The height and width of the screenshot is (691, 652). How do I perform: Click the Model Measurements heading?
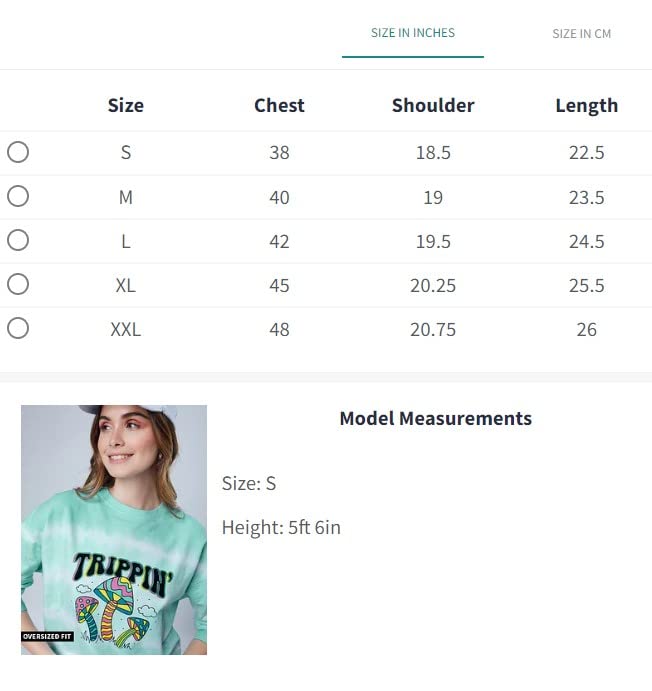[x=435, y=418]
